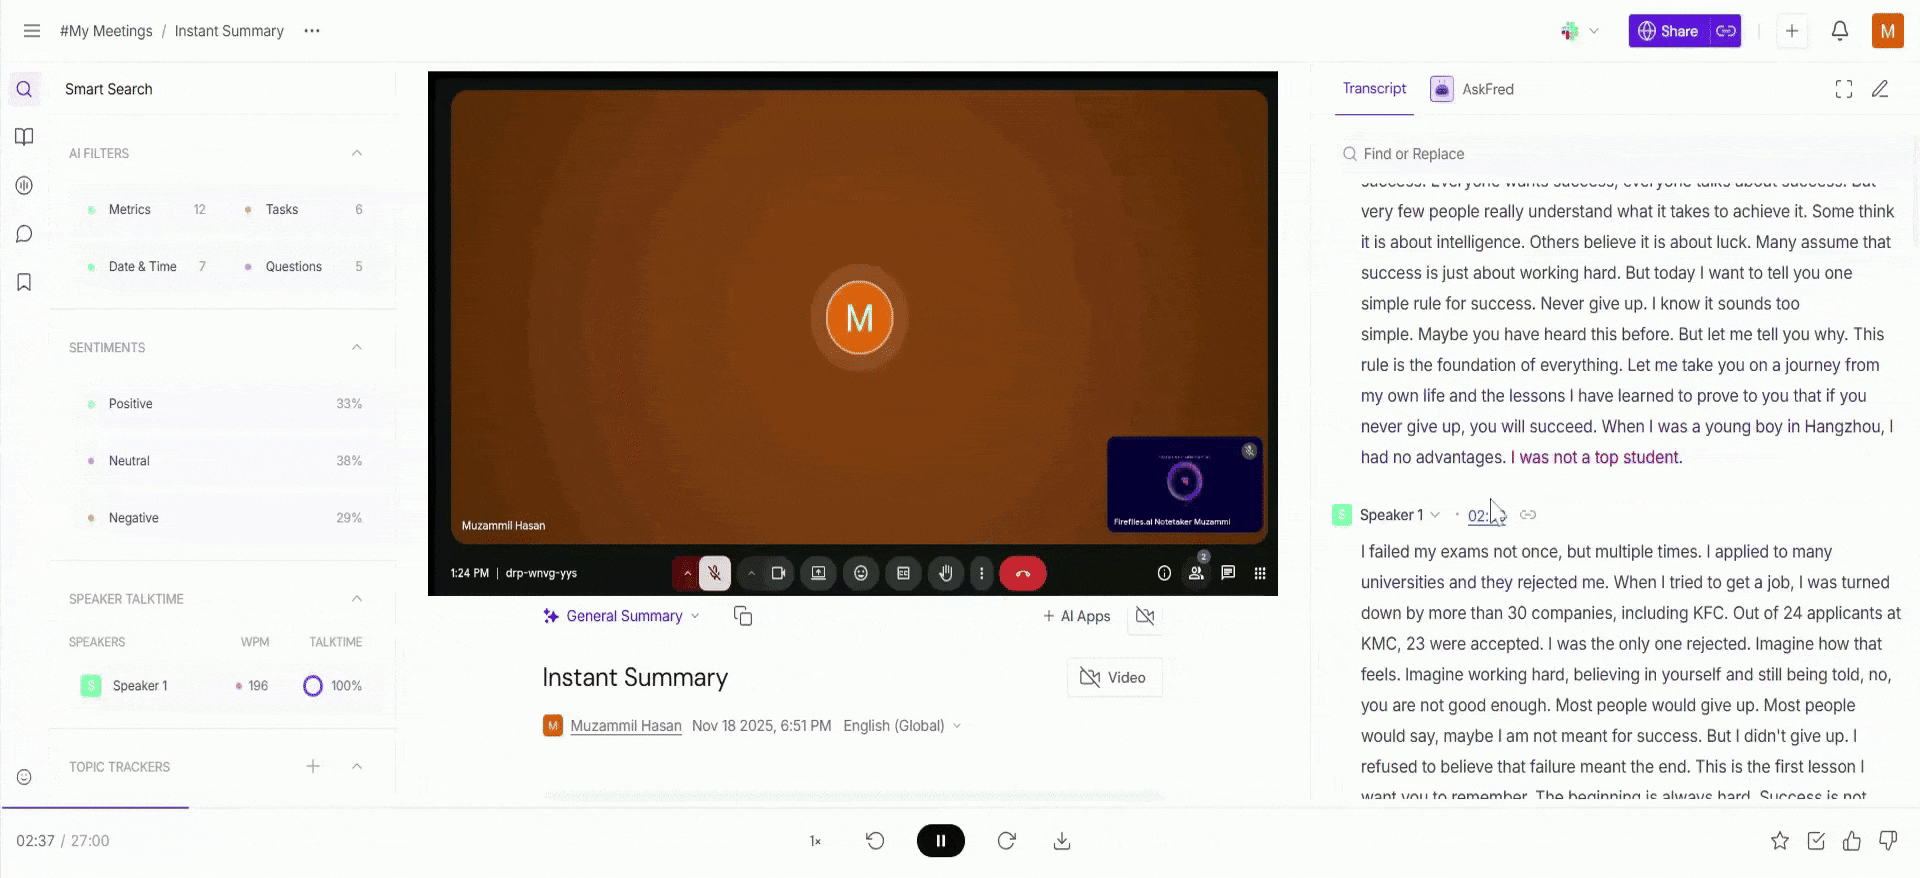
Task: Click the Speaker 1 talktime 100% ring
Action: pos(313,686)
